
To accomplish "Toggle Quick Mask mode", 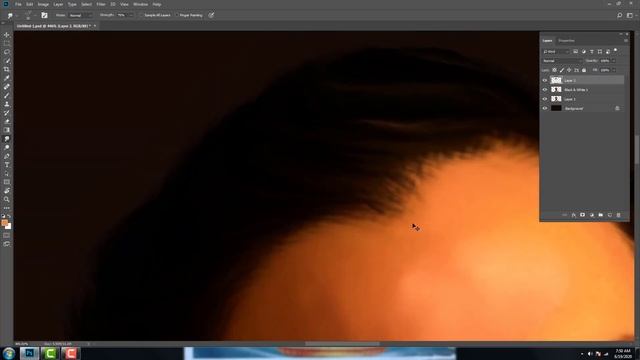I will tap(7, 236).
